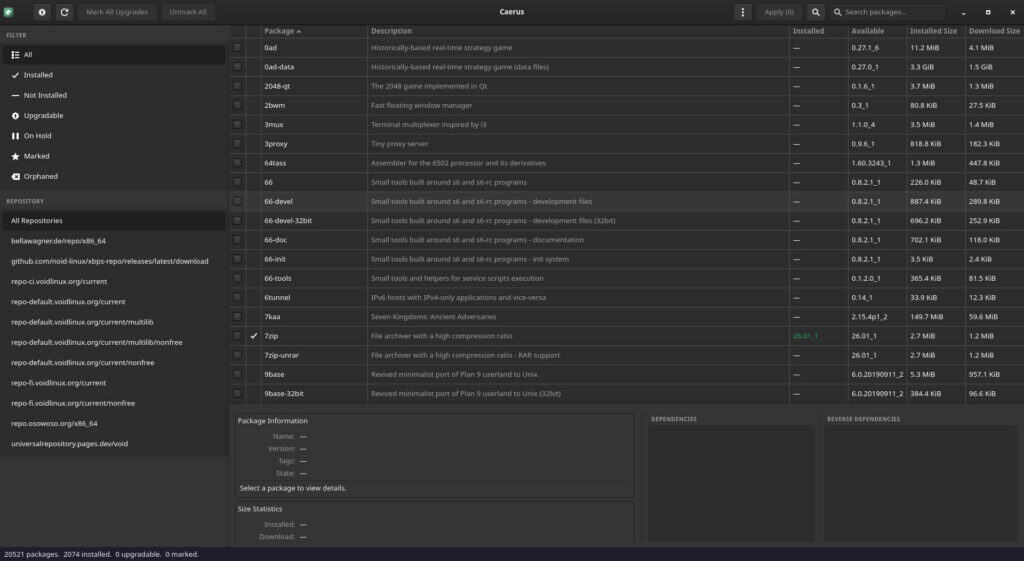Sort by Installed Size column header
1024x561 pixels.
click(936, 31)
